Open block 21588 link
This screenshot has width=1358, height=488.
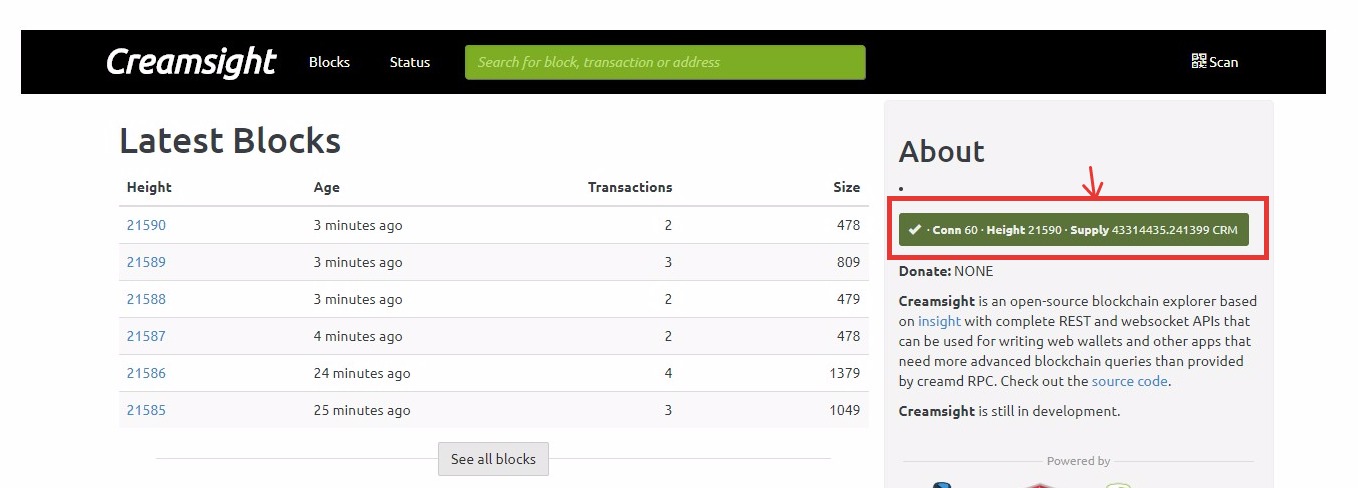146,299
